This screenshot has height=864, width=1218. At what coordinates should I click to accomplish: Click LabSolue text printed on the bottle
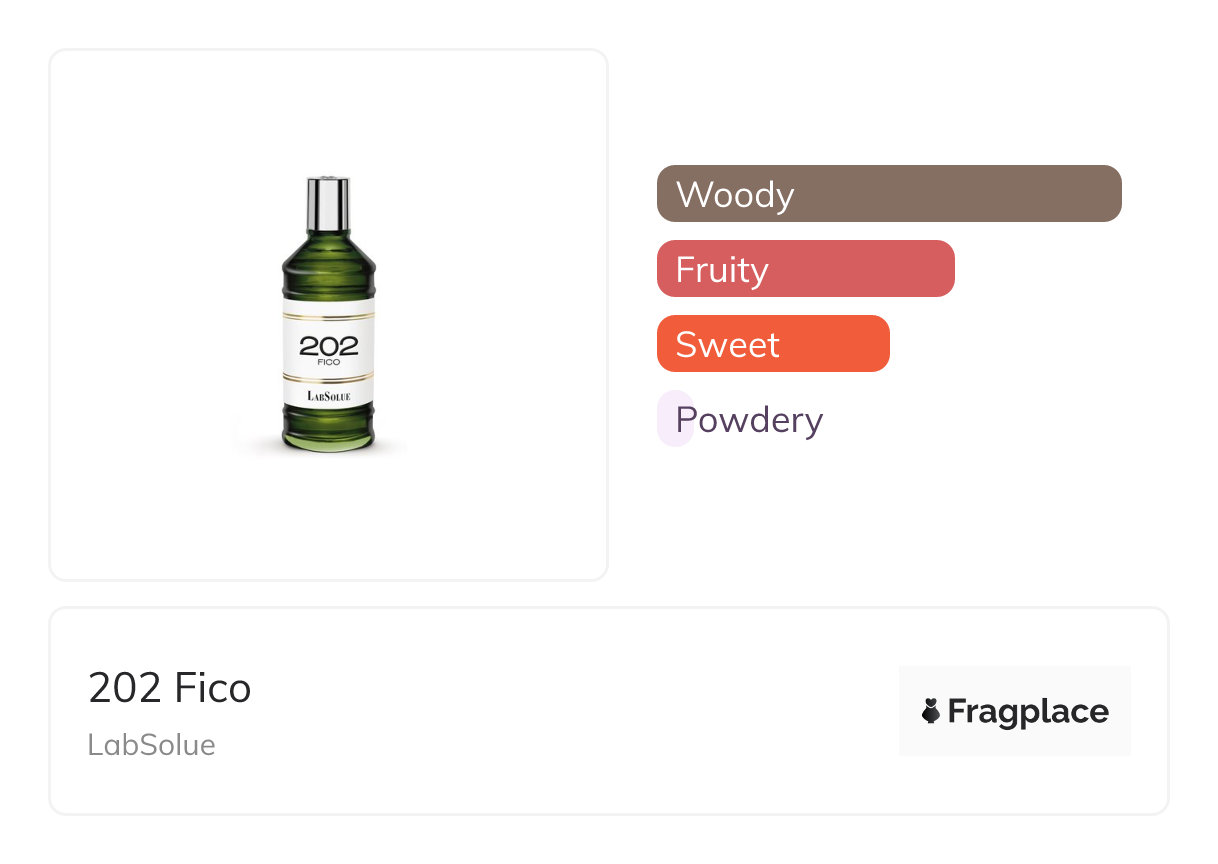pos(328,397)
